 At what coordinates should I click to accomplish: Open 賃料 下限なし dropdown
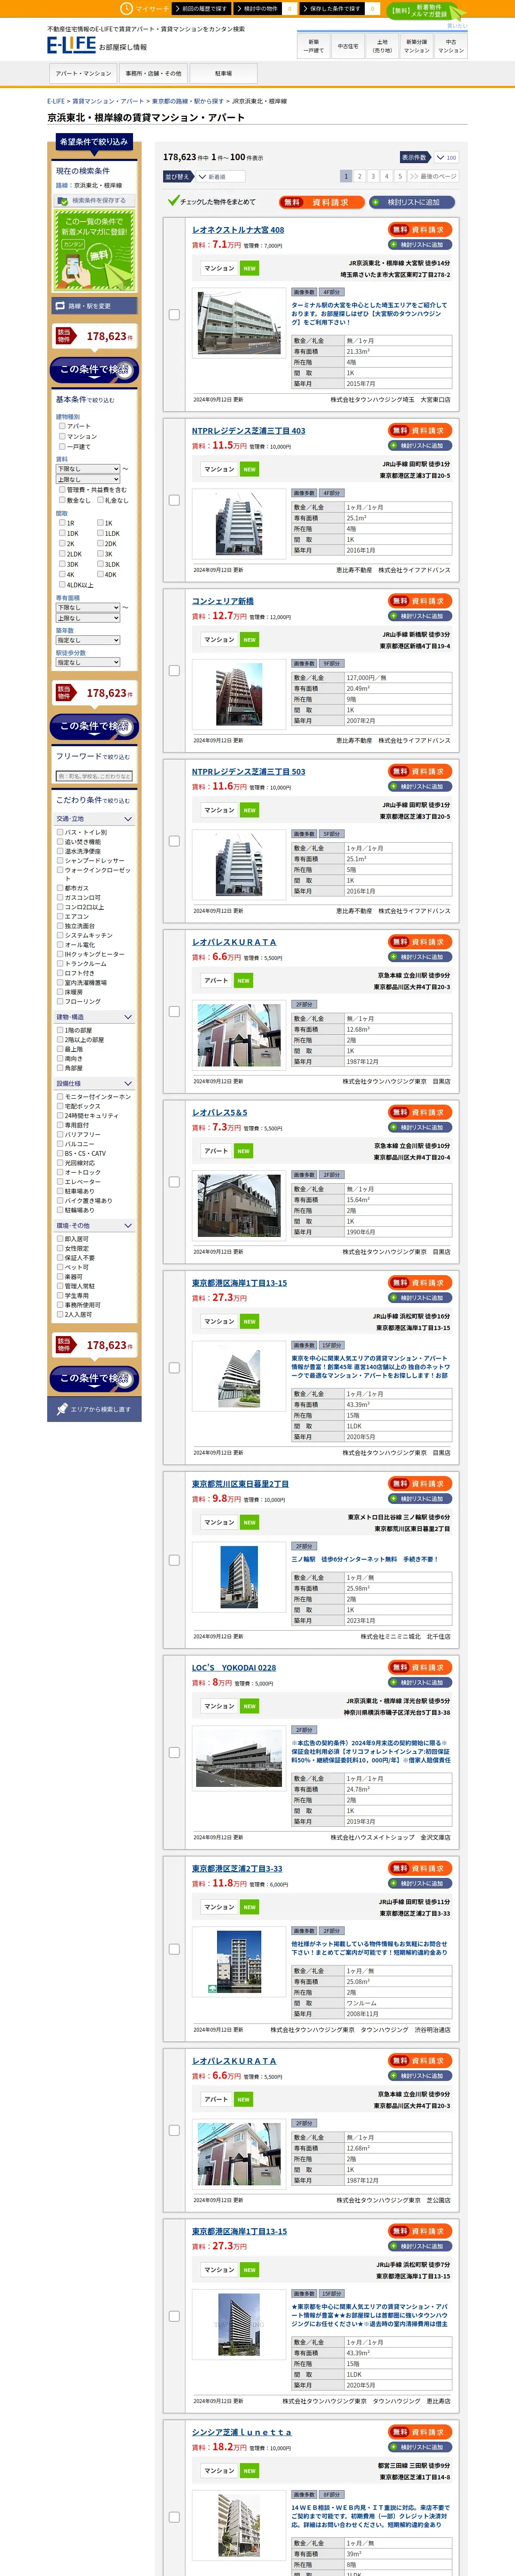point(88,469)
